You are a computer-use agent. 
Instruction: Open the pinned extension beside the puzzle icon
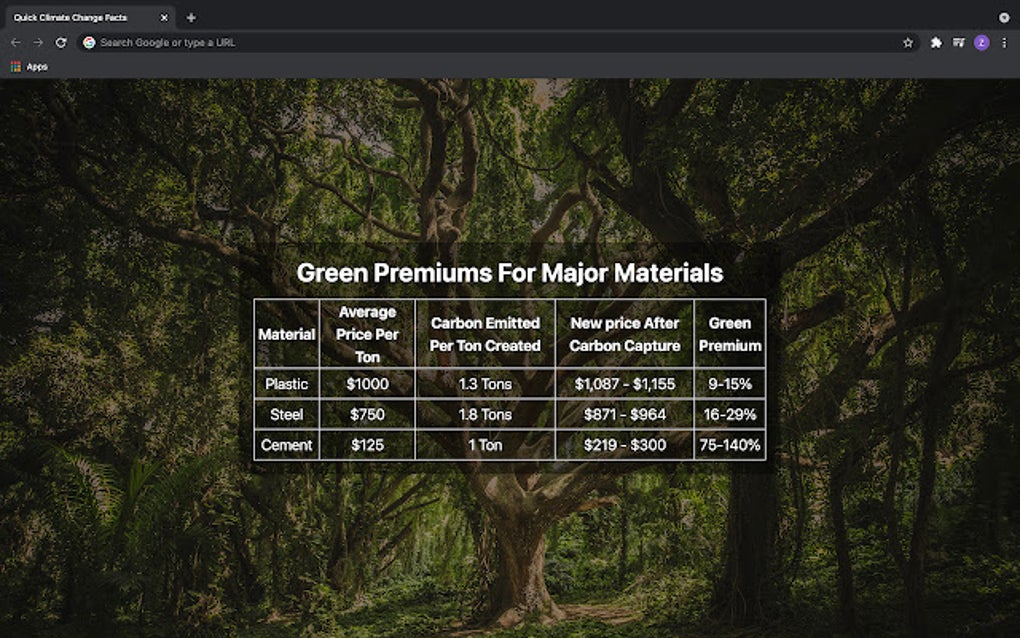[957, 43]
